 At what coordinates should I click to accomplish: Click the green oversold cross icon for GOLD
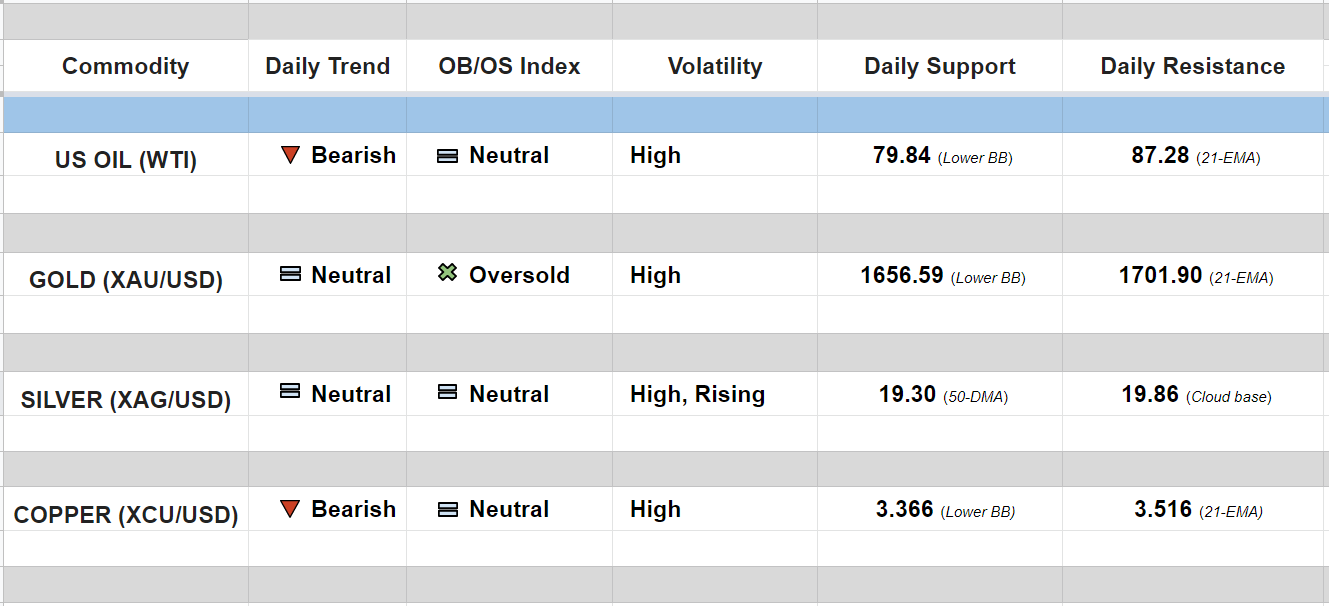448,273
